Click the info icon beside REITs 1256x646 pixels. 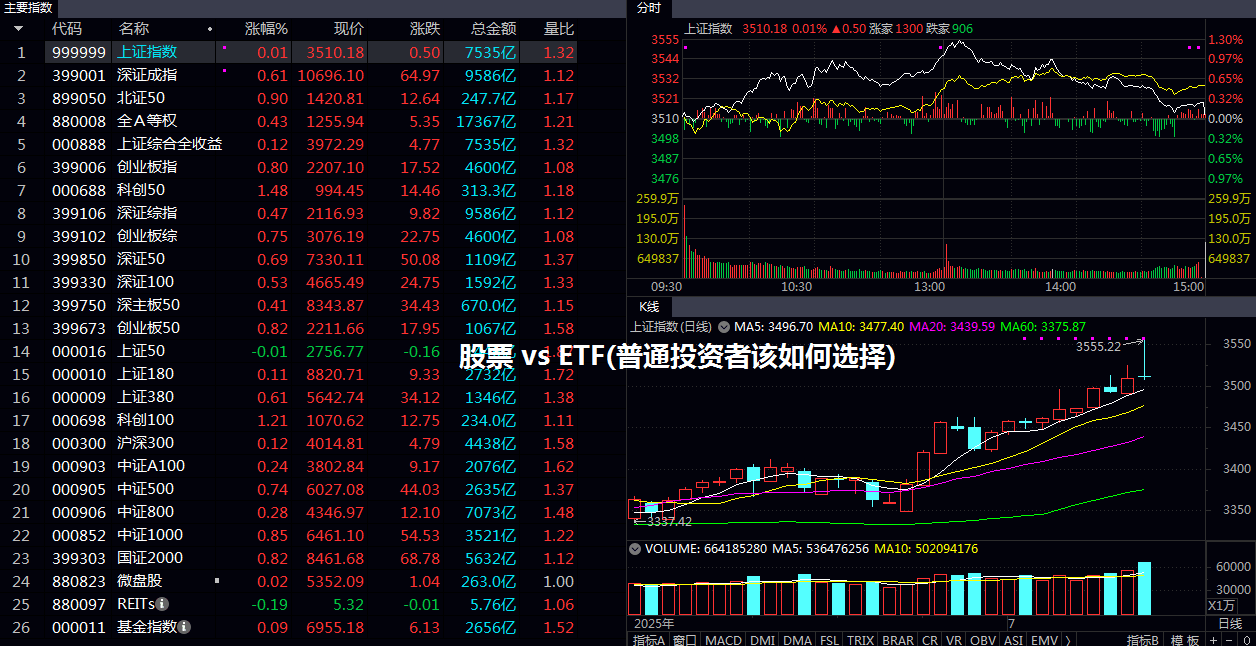click(162, 604)
